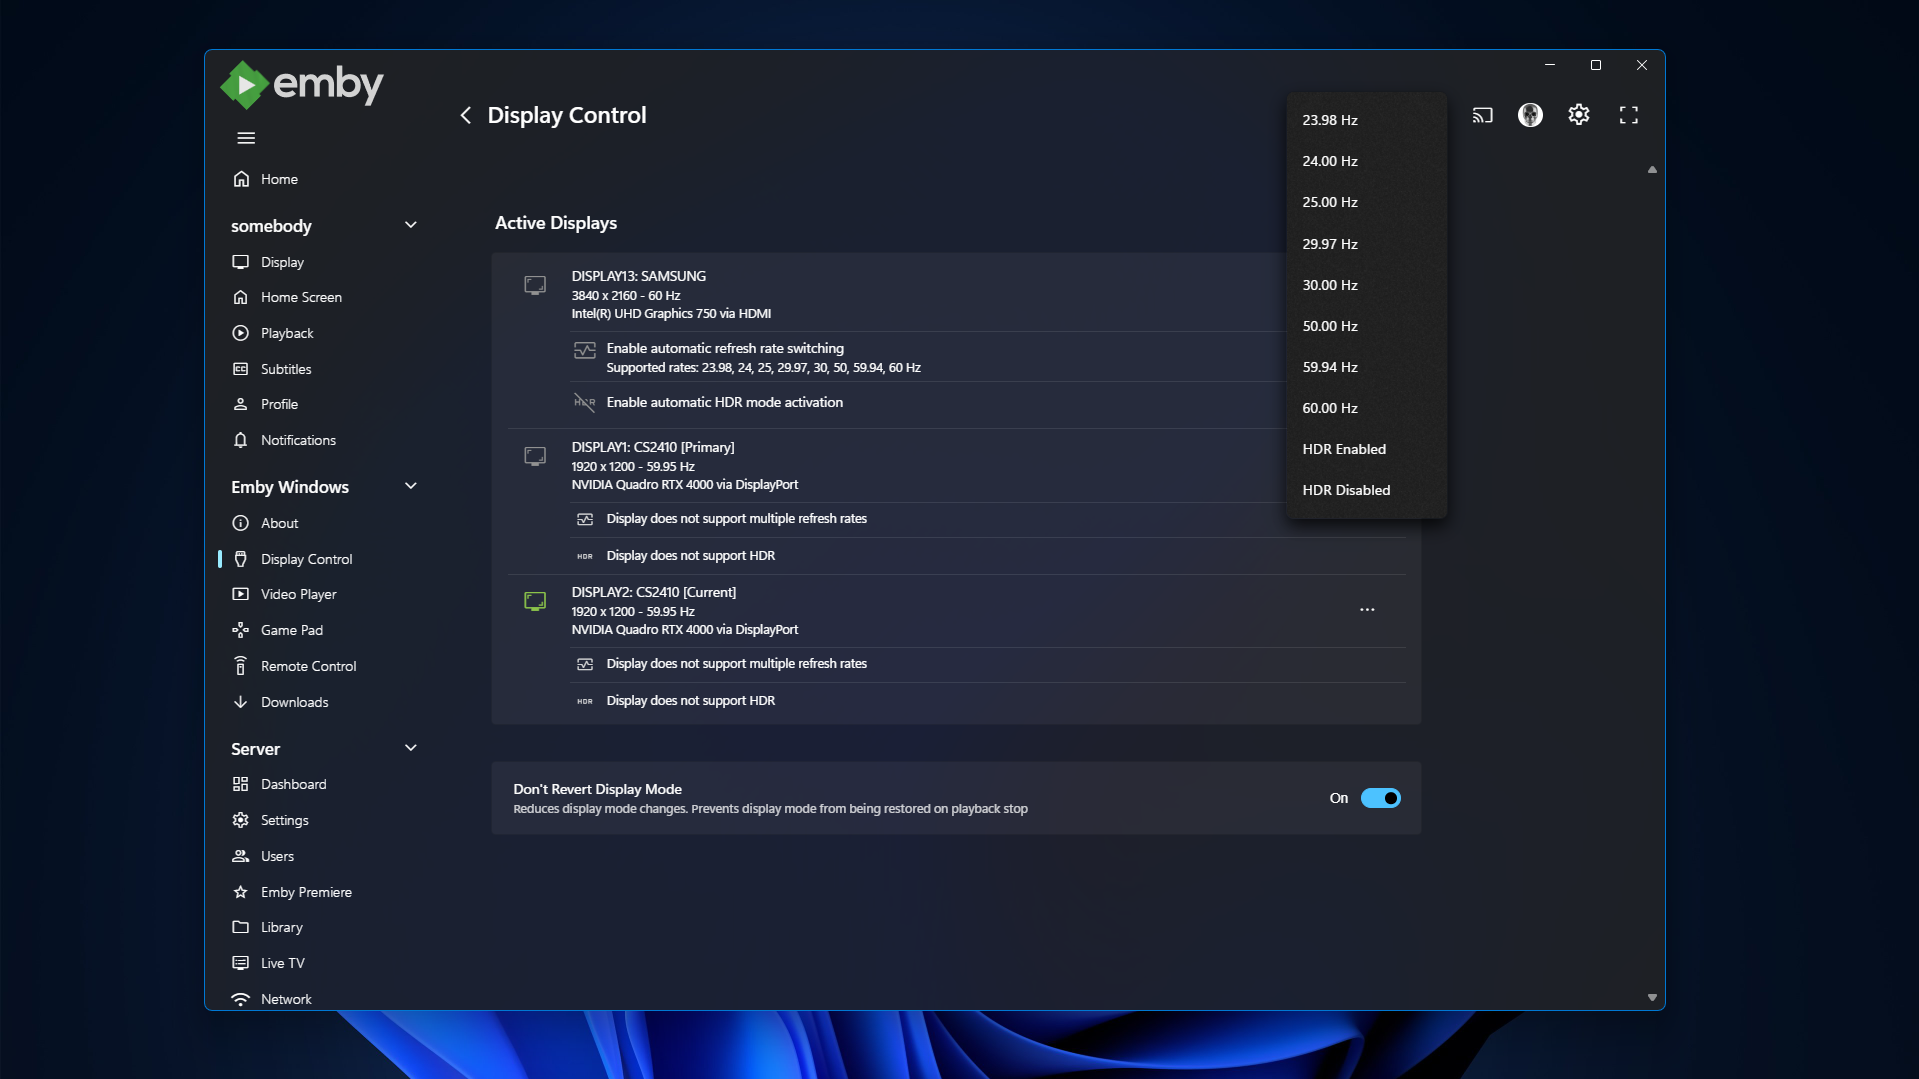Go back with the arrow beside Display Control
This screenshot has width=1919, height=1079.
[x=465, y=115]
